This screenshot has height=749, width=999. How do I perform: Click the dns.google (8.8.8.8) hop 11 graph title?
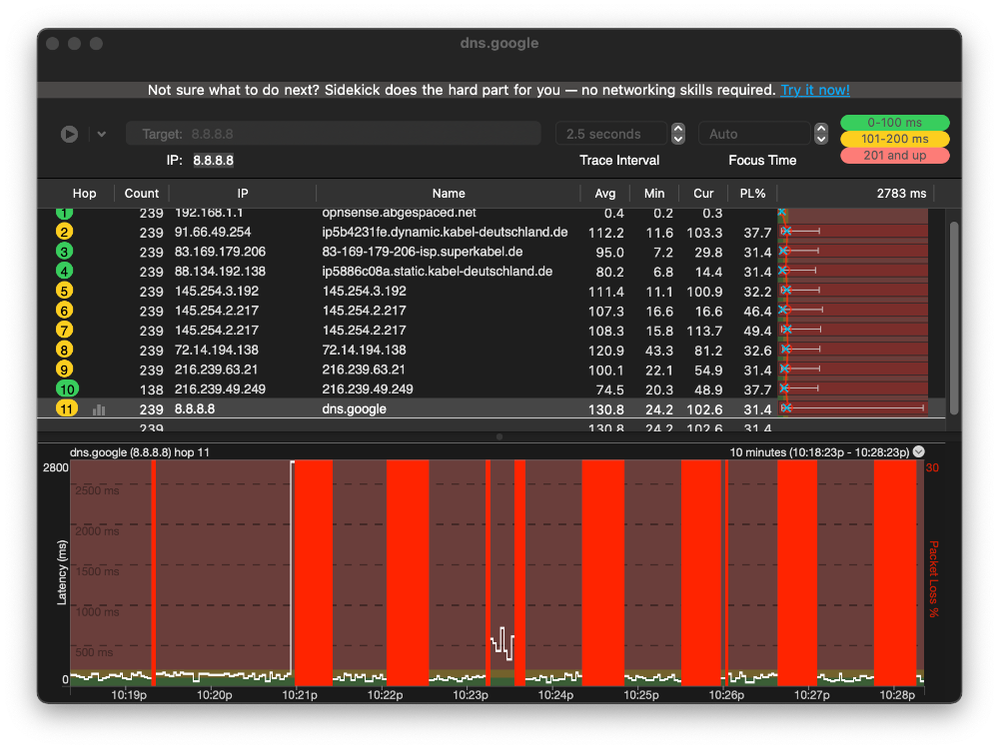pos(140,452)
